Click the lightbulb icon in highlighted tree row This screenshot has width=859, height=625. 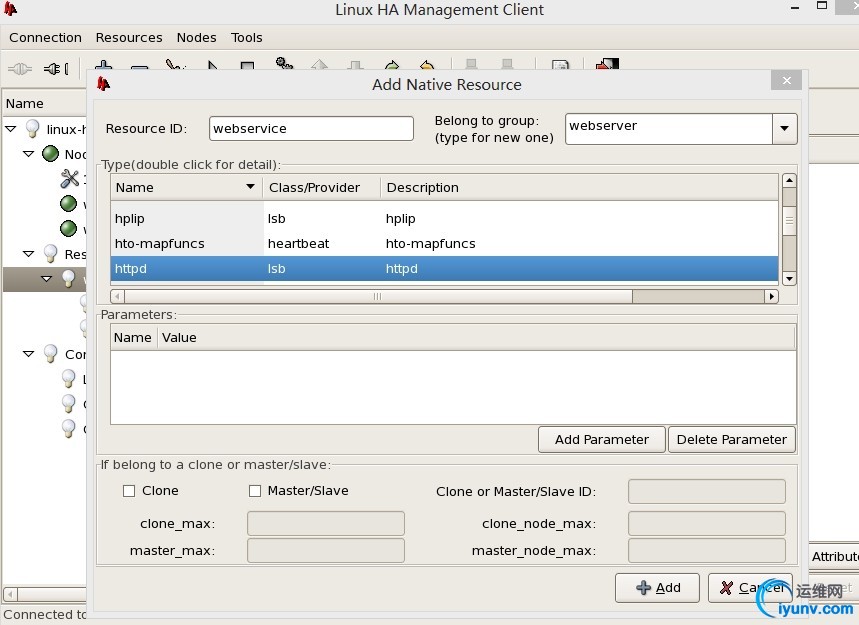click(68, 279)
